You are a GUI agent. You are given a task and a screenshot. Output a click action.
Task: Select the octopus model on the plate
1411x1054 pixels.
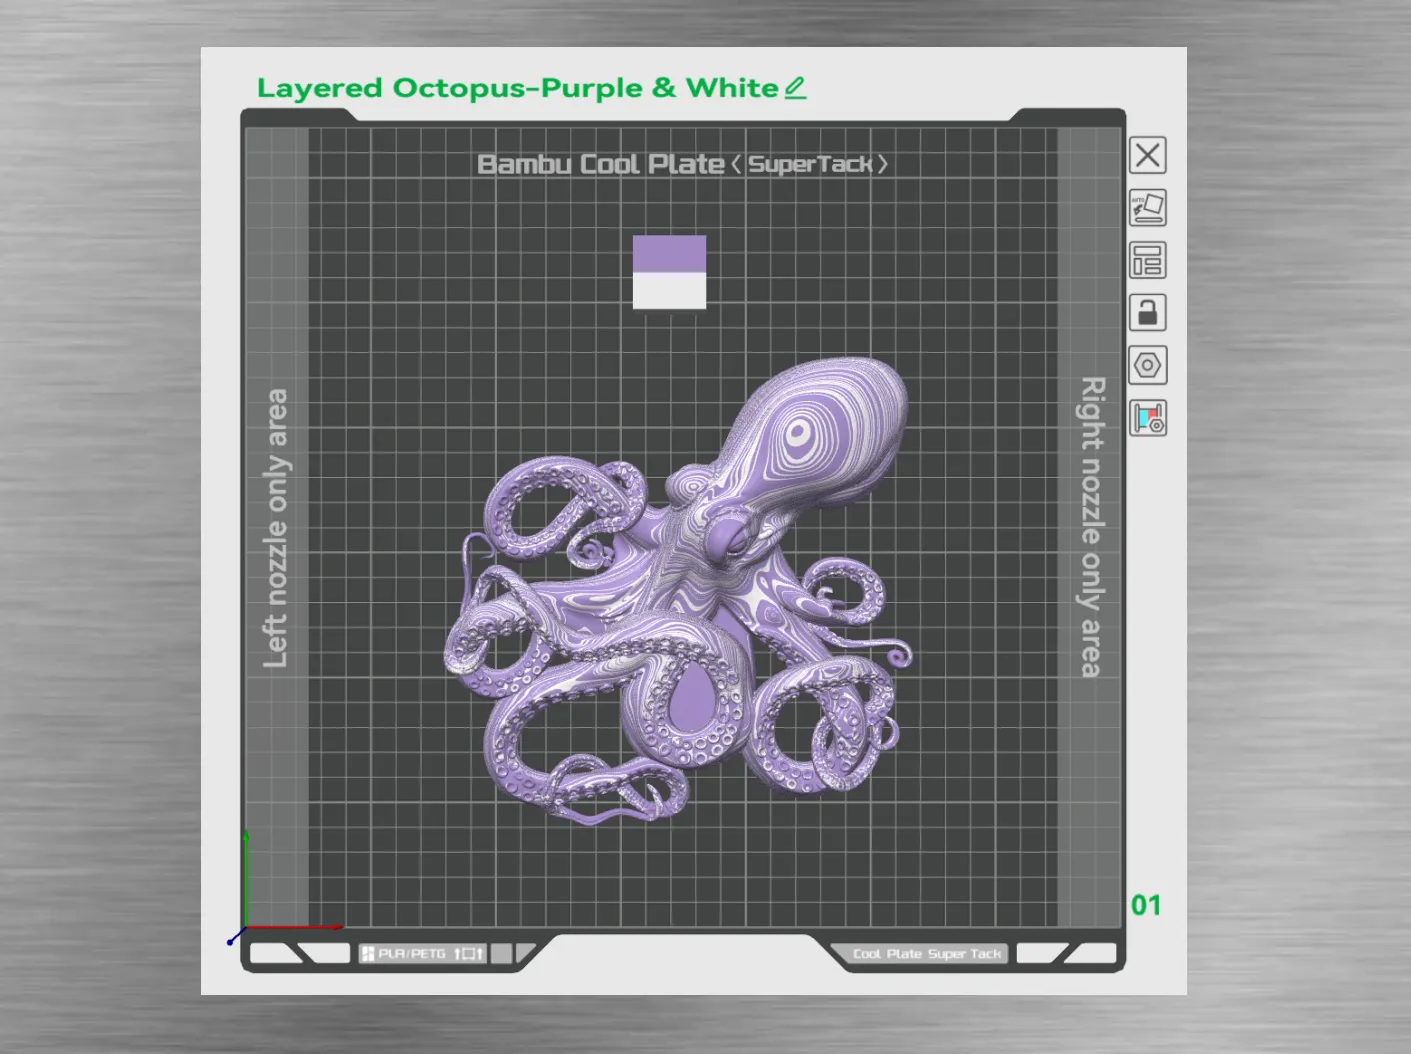[x=678, y=592]
